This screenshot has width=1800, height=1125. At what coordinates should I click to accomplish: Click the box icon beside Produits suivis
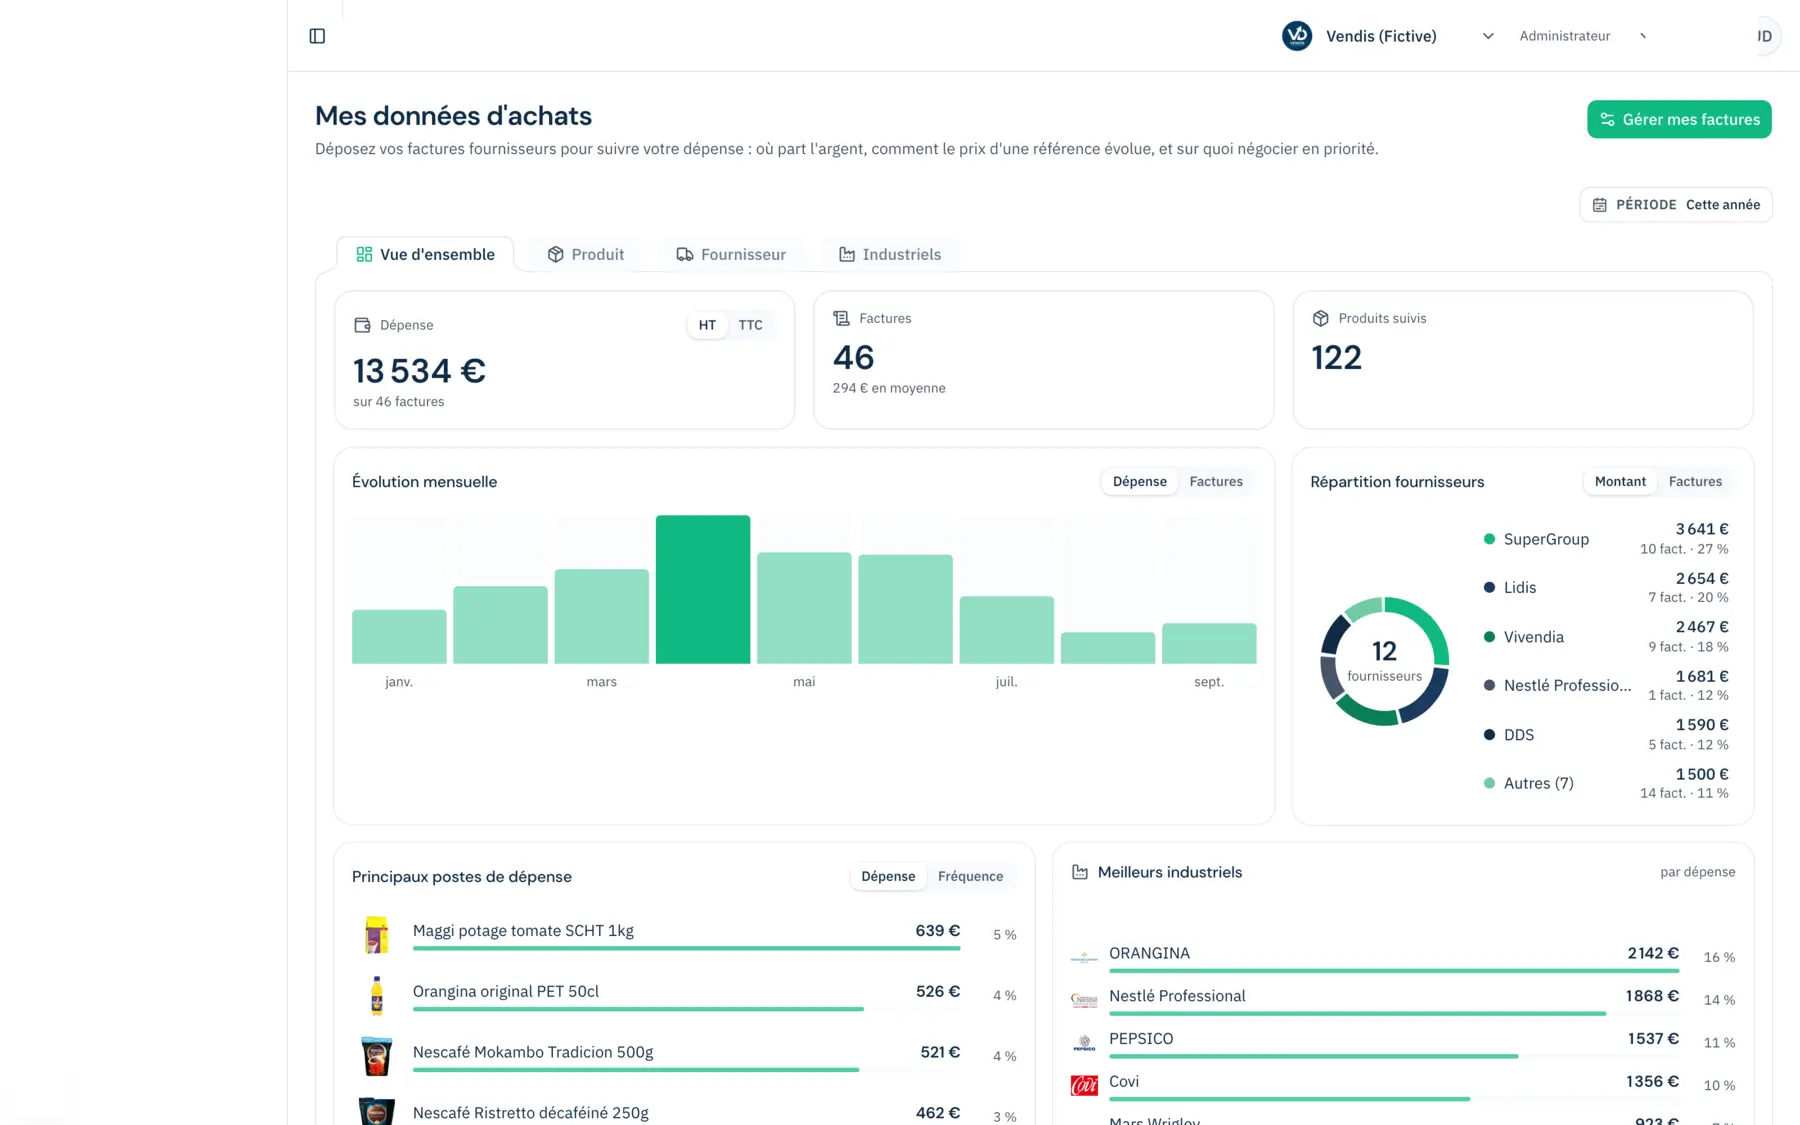1320,318
